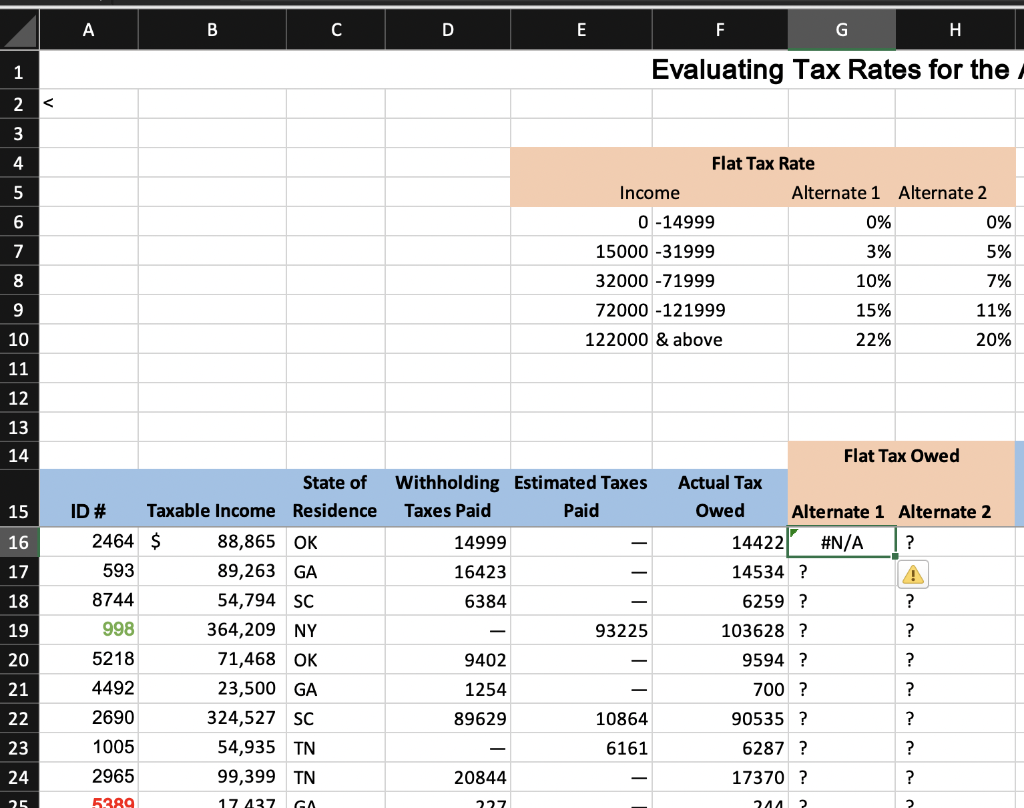Viewport: 1024px width, 808px height.
Task: Click the 'Flat Tax Rate' heading cell
Action: click(763, 163)
